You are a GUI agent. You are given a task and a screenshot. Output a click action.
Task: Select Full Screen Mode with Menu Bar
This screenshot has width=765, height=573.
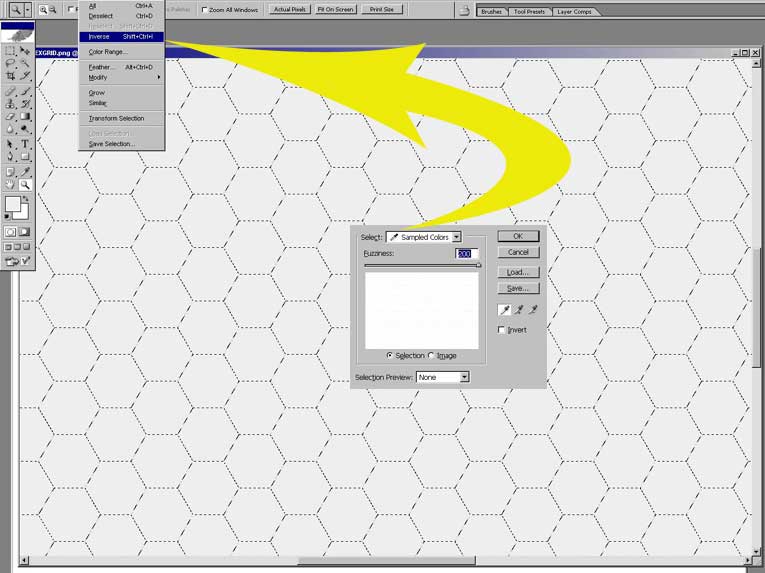[x=18, y=247]
